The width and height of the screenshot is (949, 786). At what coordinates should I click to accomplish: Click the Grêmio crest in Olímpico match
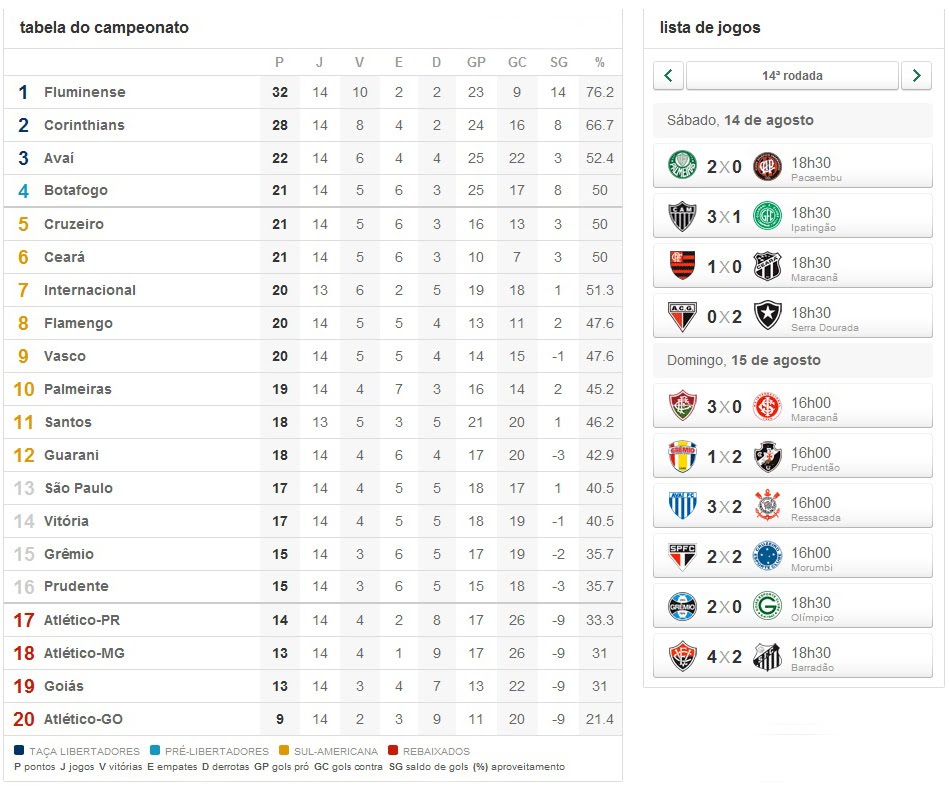[682, 606]
